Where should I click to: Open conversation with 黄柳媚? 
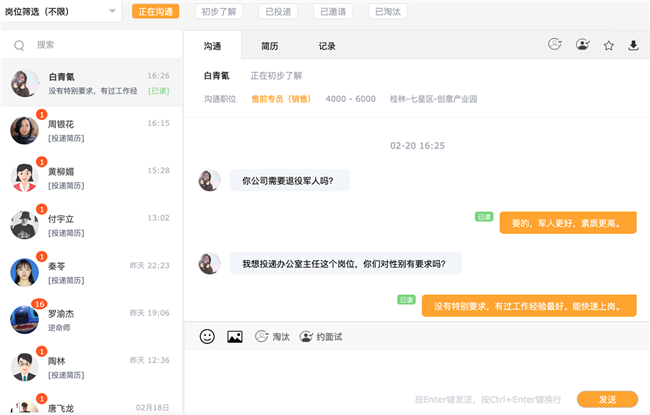(92, 177)
